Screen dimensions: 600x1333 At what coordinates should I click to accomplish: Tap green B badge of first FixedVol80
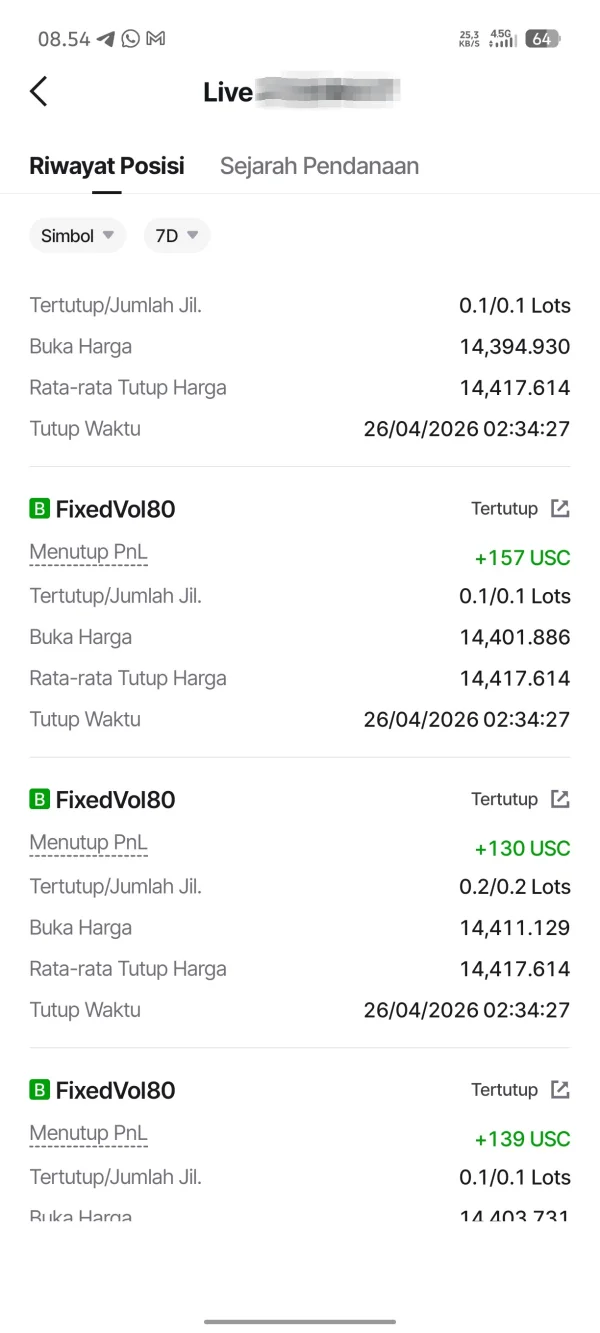pyautogui.click(x=39, y=509)
